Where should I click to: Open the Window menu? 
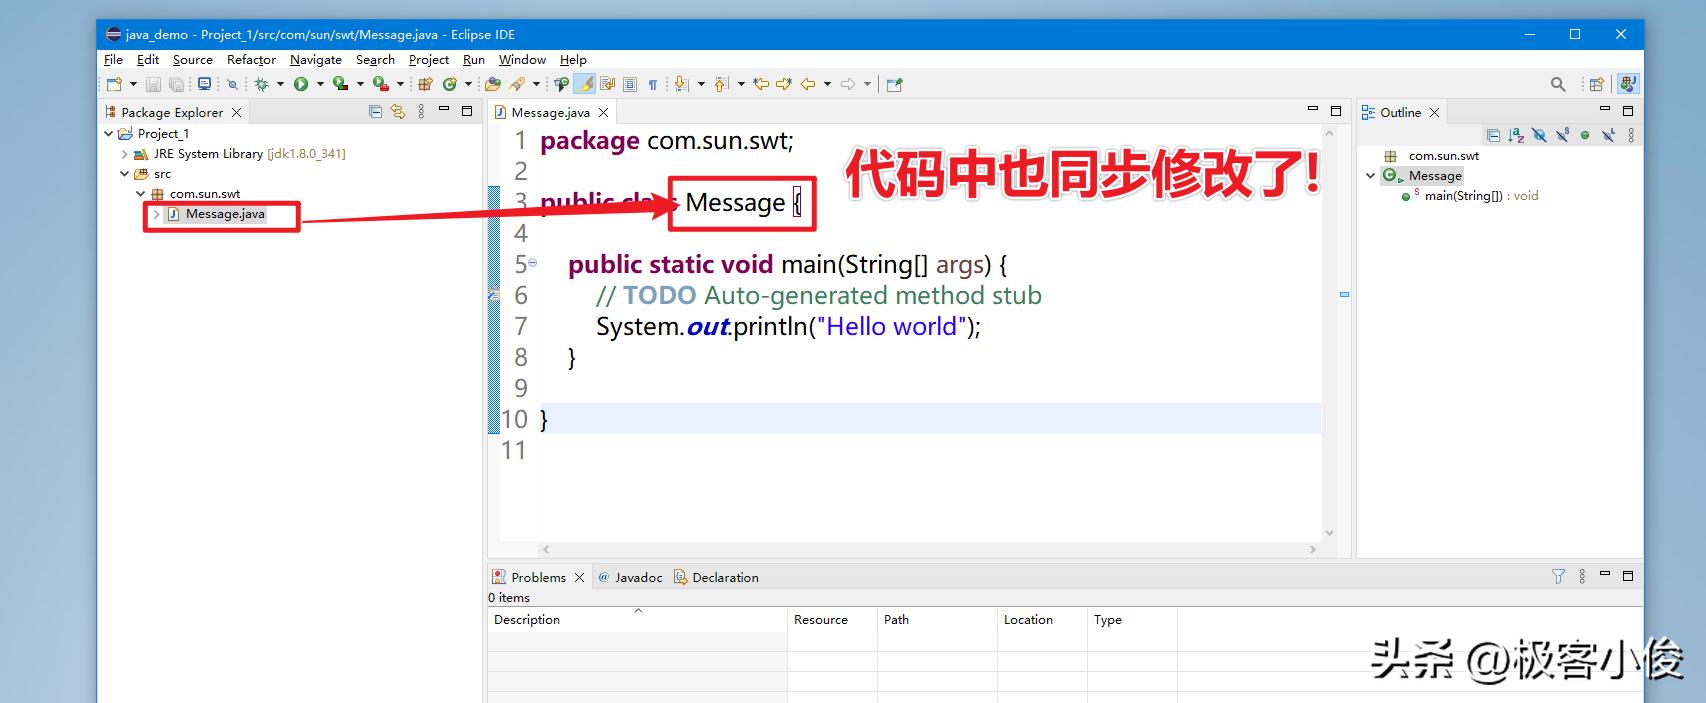coord(522,60)
